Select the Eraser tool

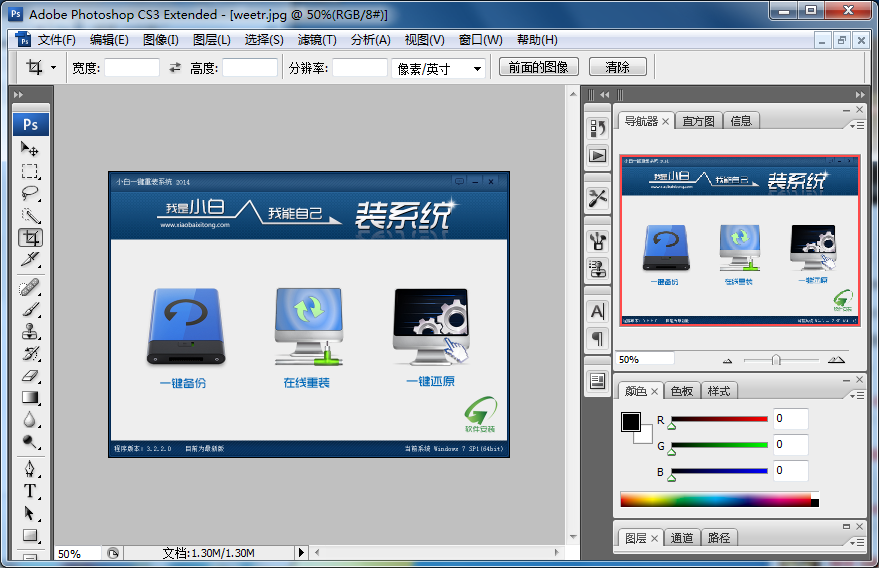click(x=30, y=376)
